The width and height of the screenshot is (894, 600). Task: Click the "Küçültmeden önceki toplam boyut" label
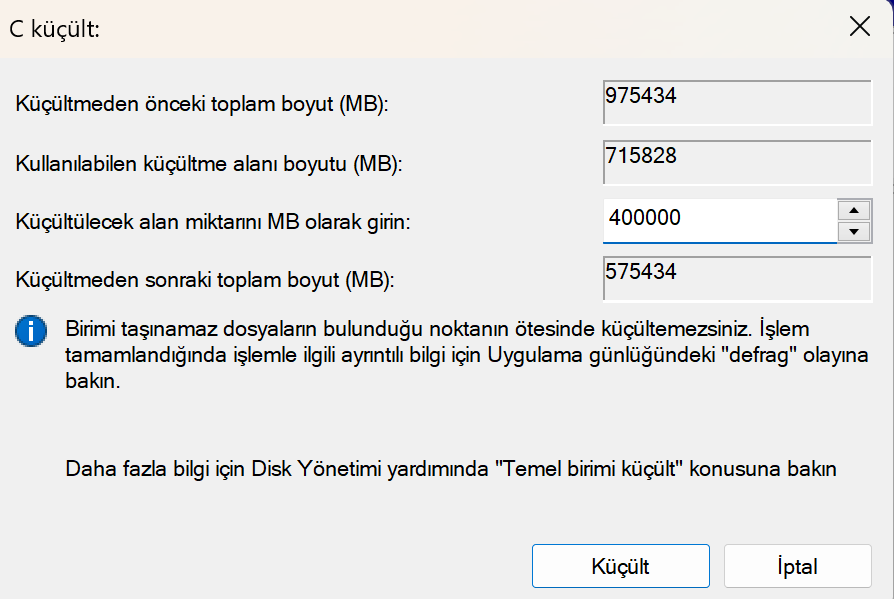coord(201,104)
